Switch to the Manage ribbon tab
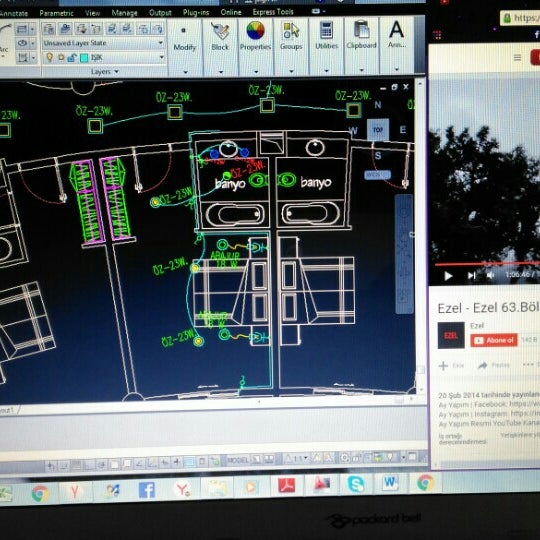The height and width of the screenshot is (540, 540). point(124,13)
